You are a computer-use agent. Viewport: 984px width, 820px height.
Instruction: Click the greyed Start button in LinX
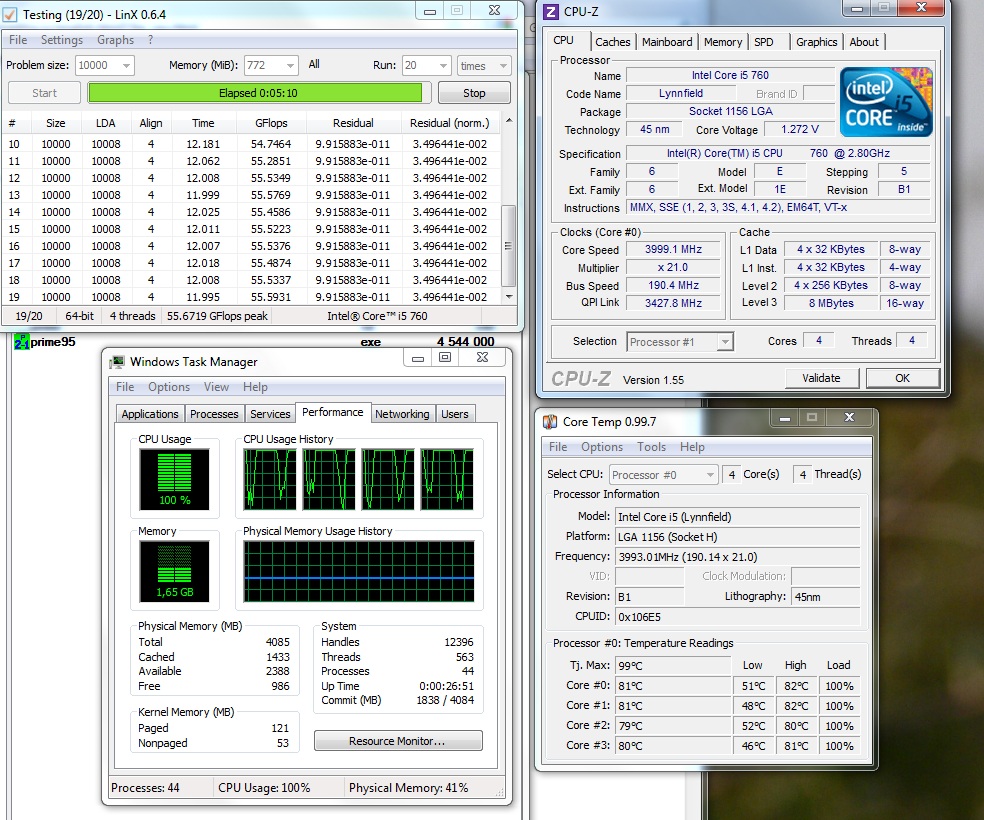44,93
